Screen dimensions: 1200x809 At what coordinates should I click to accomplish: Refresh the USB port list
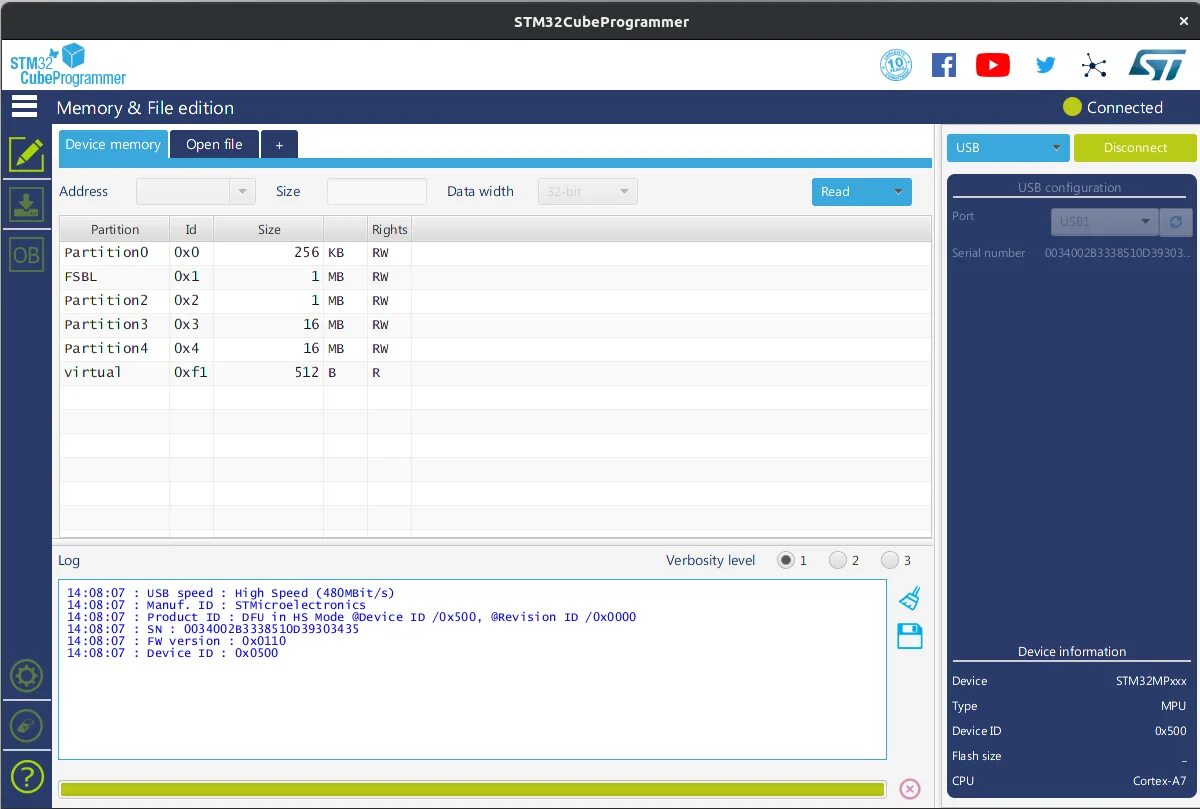pyautogui.click(x=1176, y=221)
